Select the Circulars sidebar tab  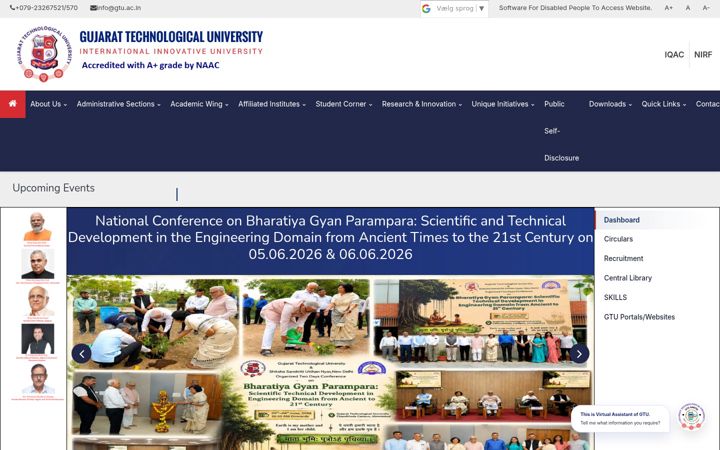[x=618, y=239]
